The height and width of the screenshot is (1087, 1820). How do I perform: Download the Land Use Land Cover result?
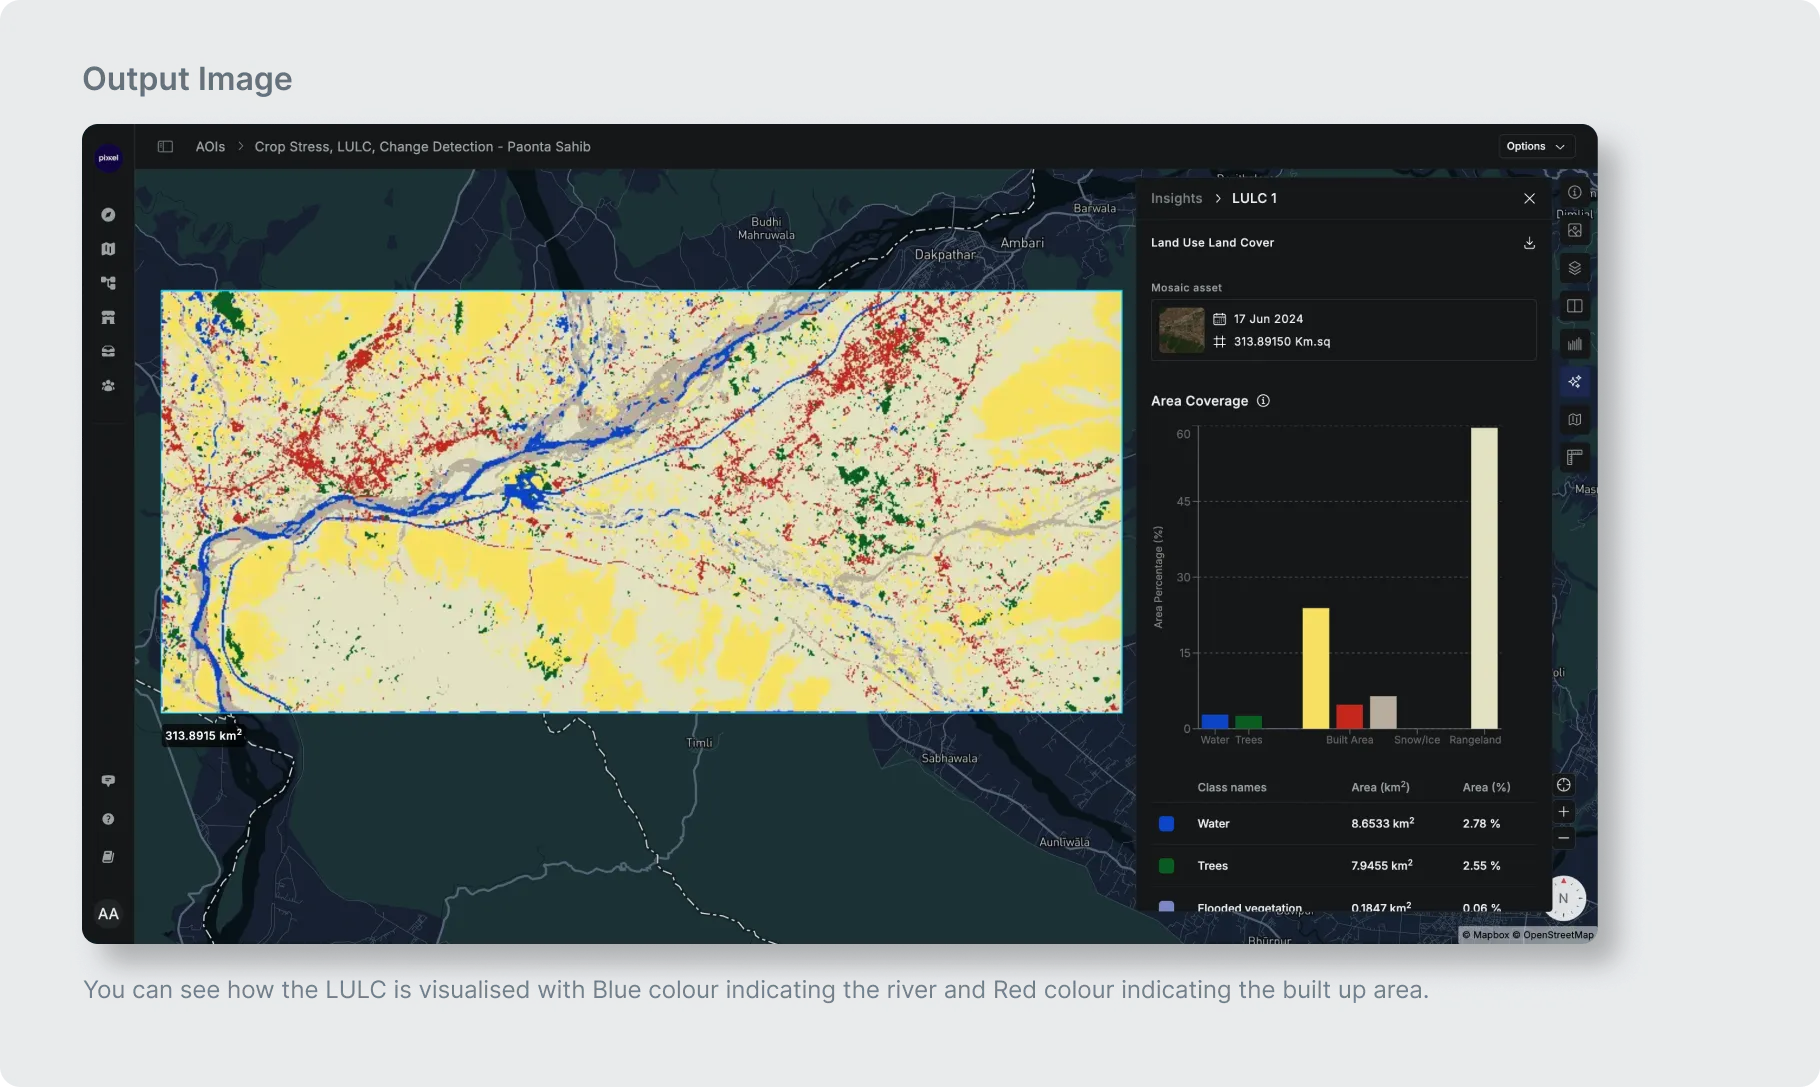(x=1529, y=243)
